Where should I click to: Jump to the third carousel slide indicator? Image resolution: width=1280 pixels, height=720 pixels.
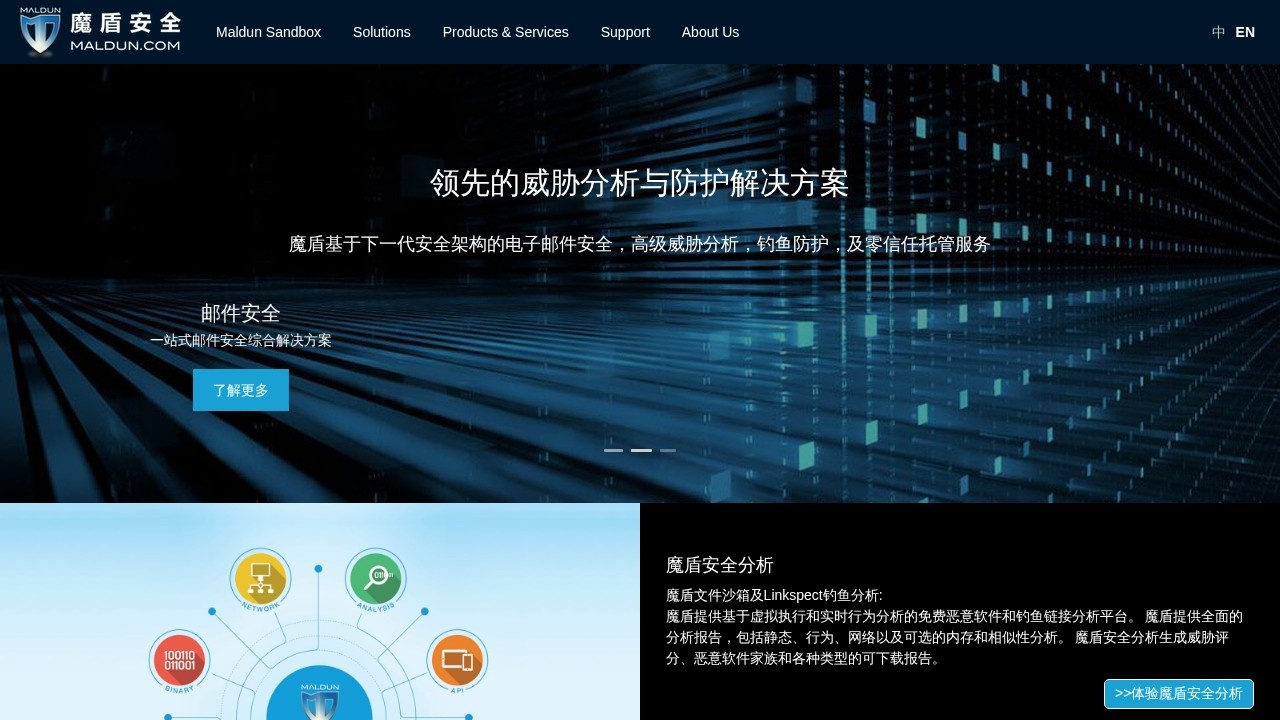coord(668,450)
